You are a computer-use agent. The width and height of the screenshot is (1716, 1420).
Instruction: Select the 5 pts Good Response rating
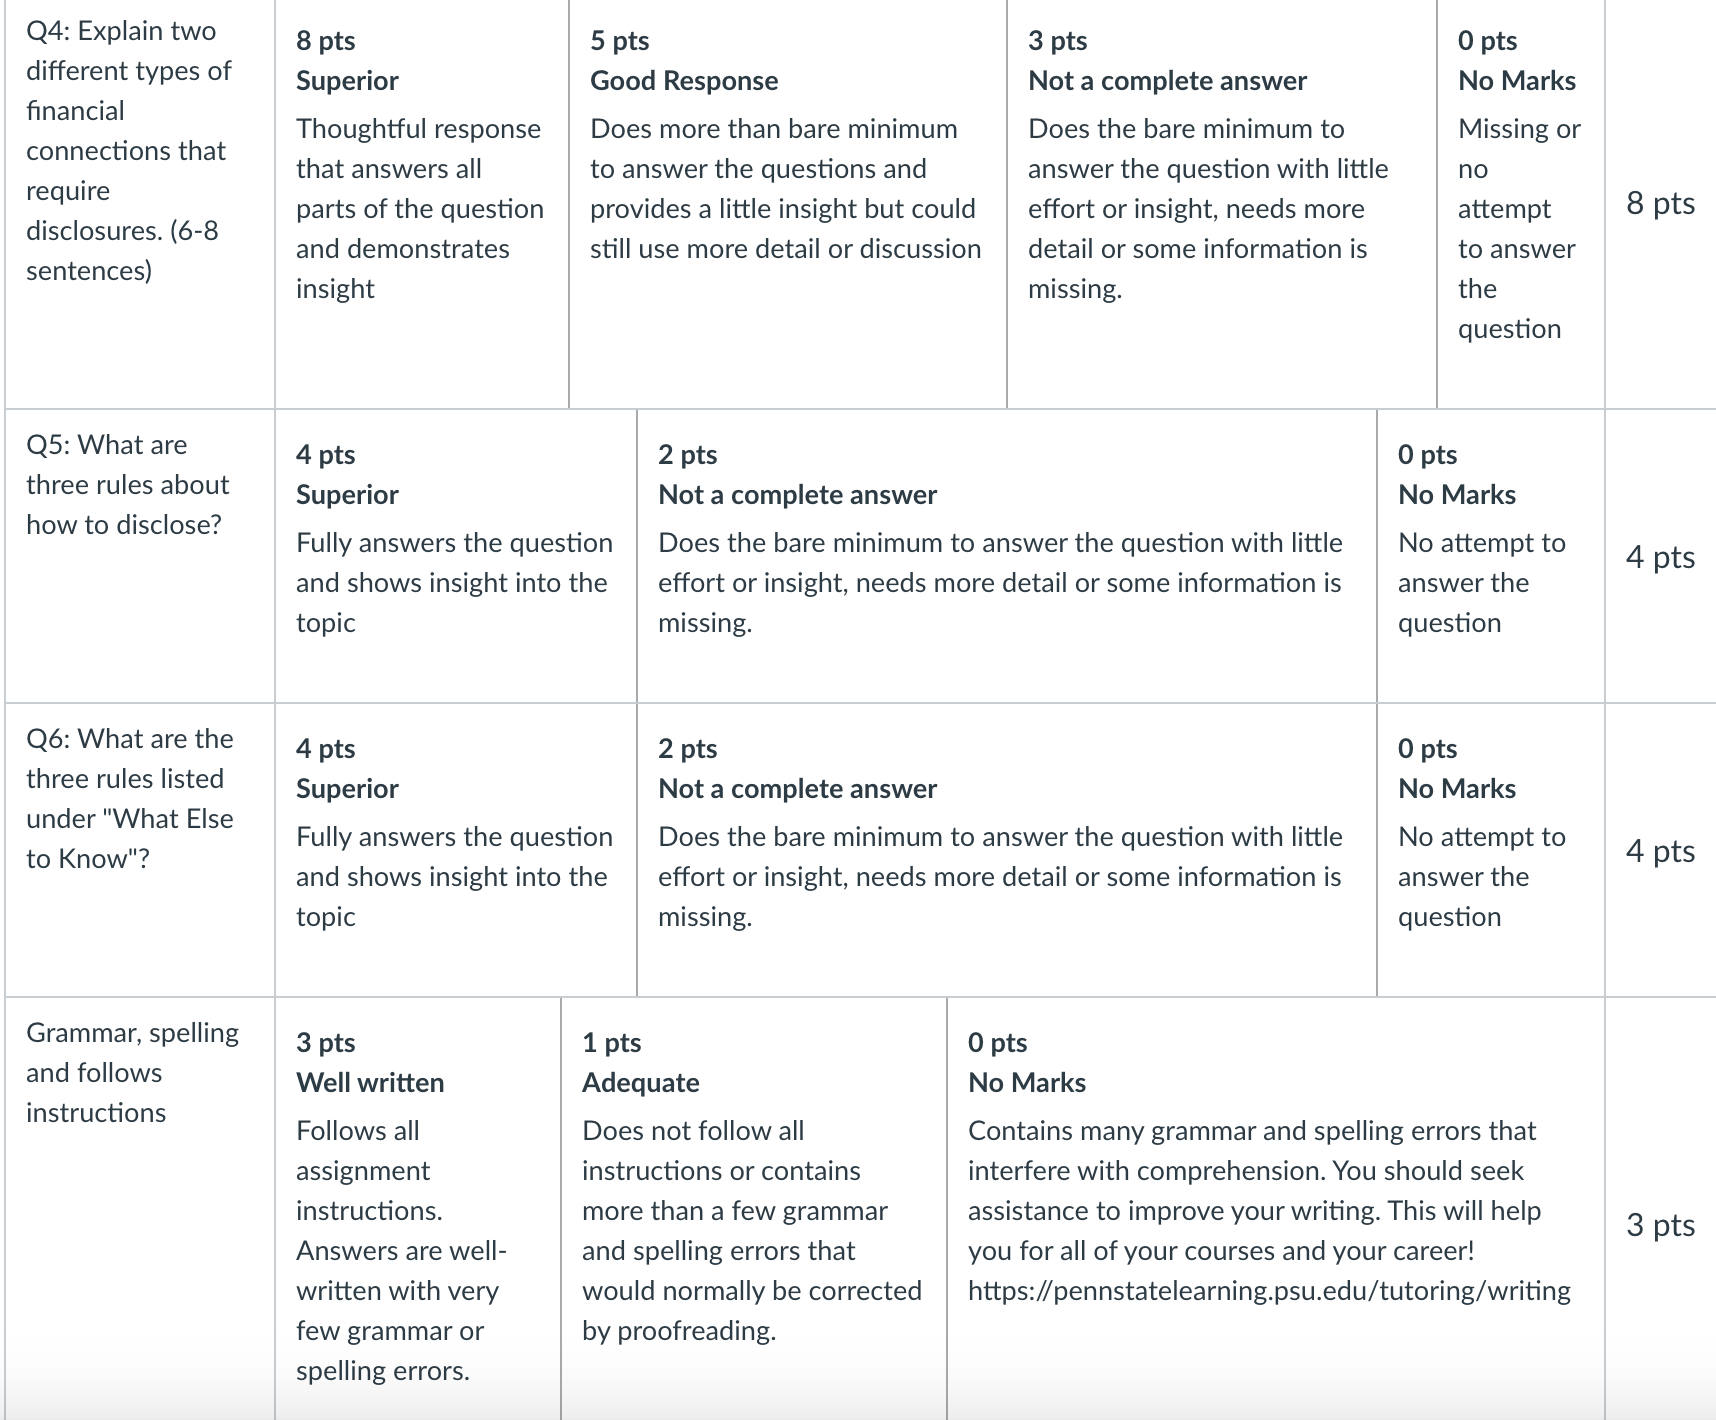(x=788, y=204)
